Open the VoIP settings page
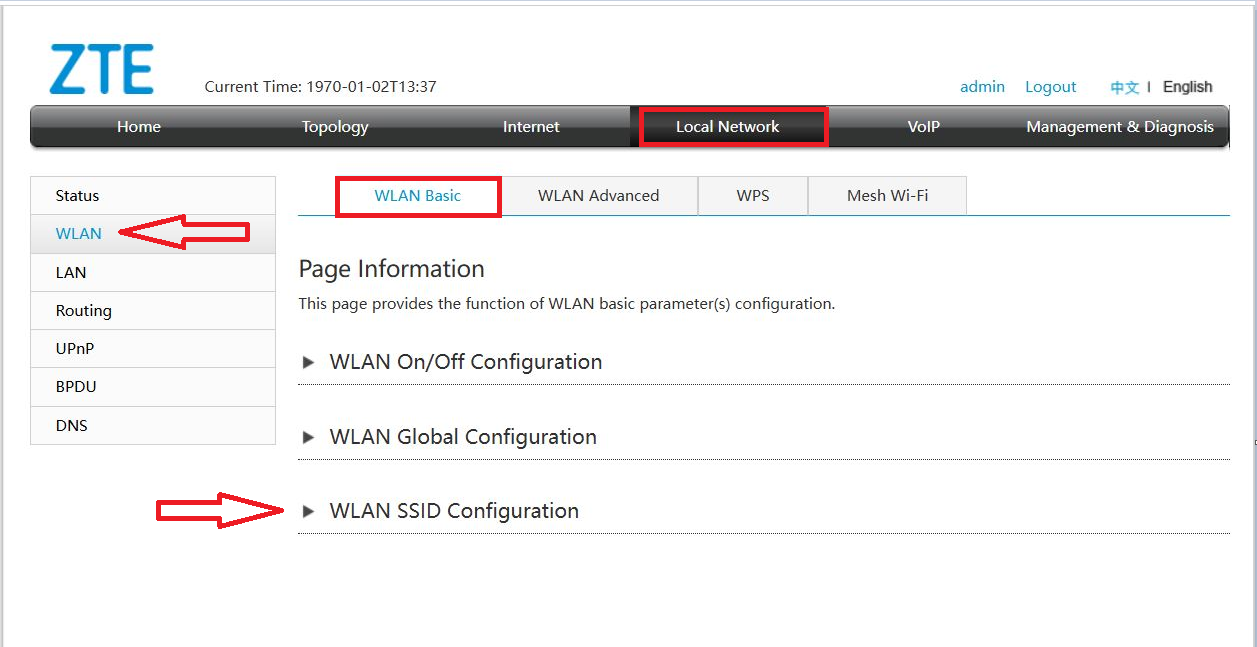Screen dimensions: 1257x647 (922, 126)
